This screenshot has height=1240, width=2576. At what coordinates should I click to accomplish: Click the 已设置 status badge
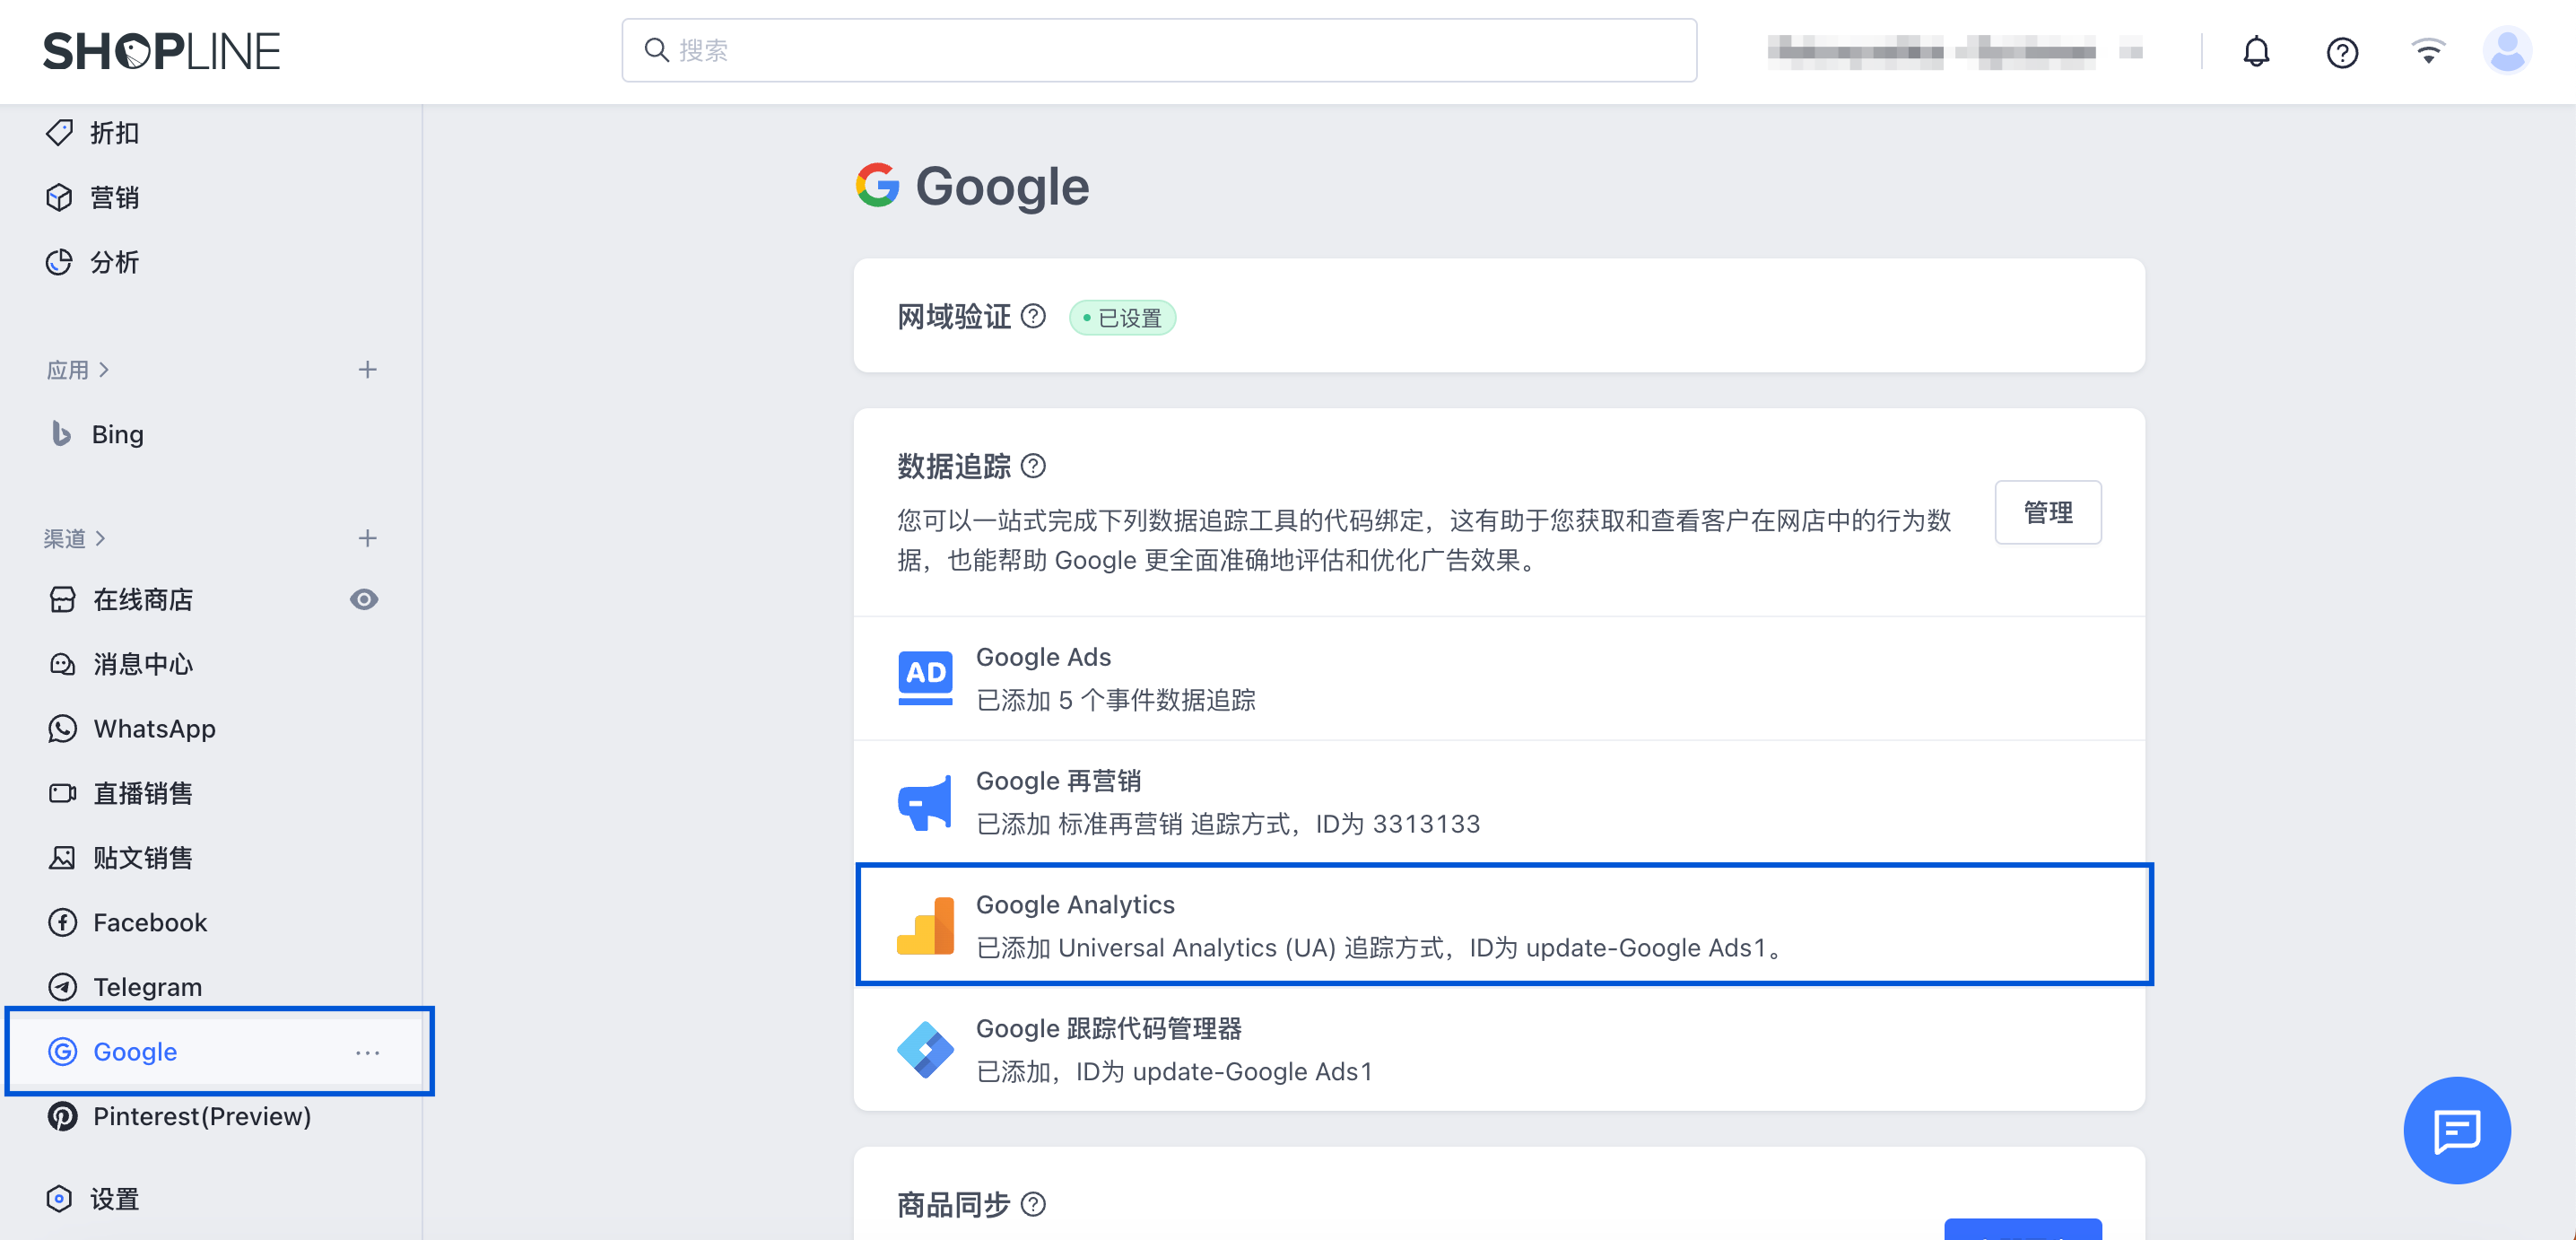coord(1122,318)
